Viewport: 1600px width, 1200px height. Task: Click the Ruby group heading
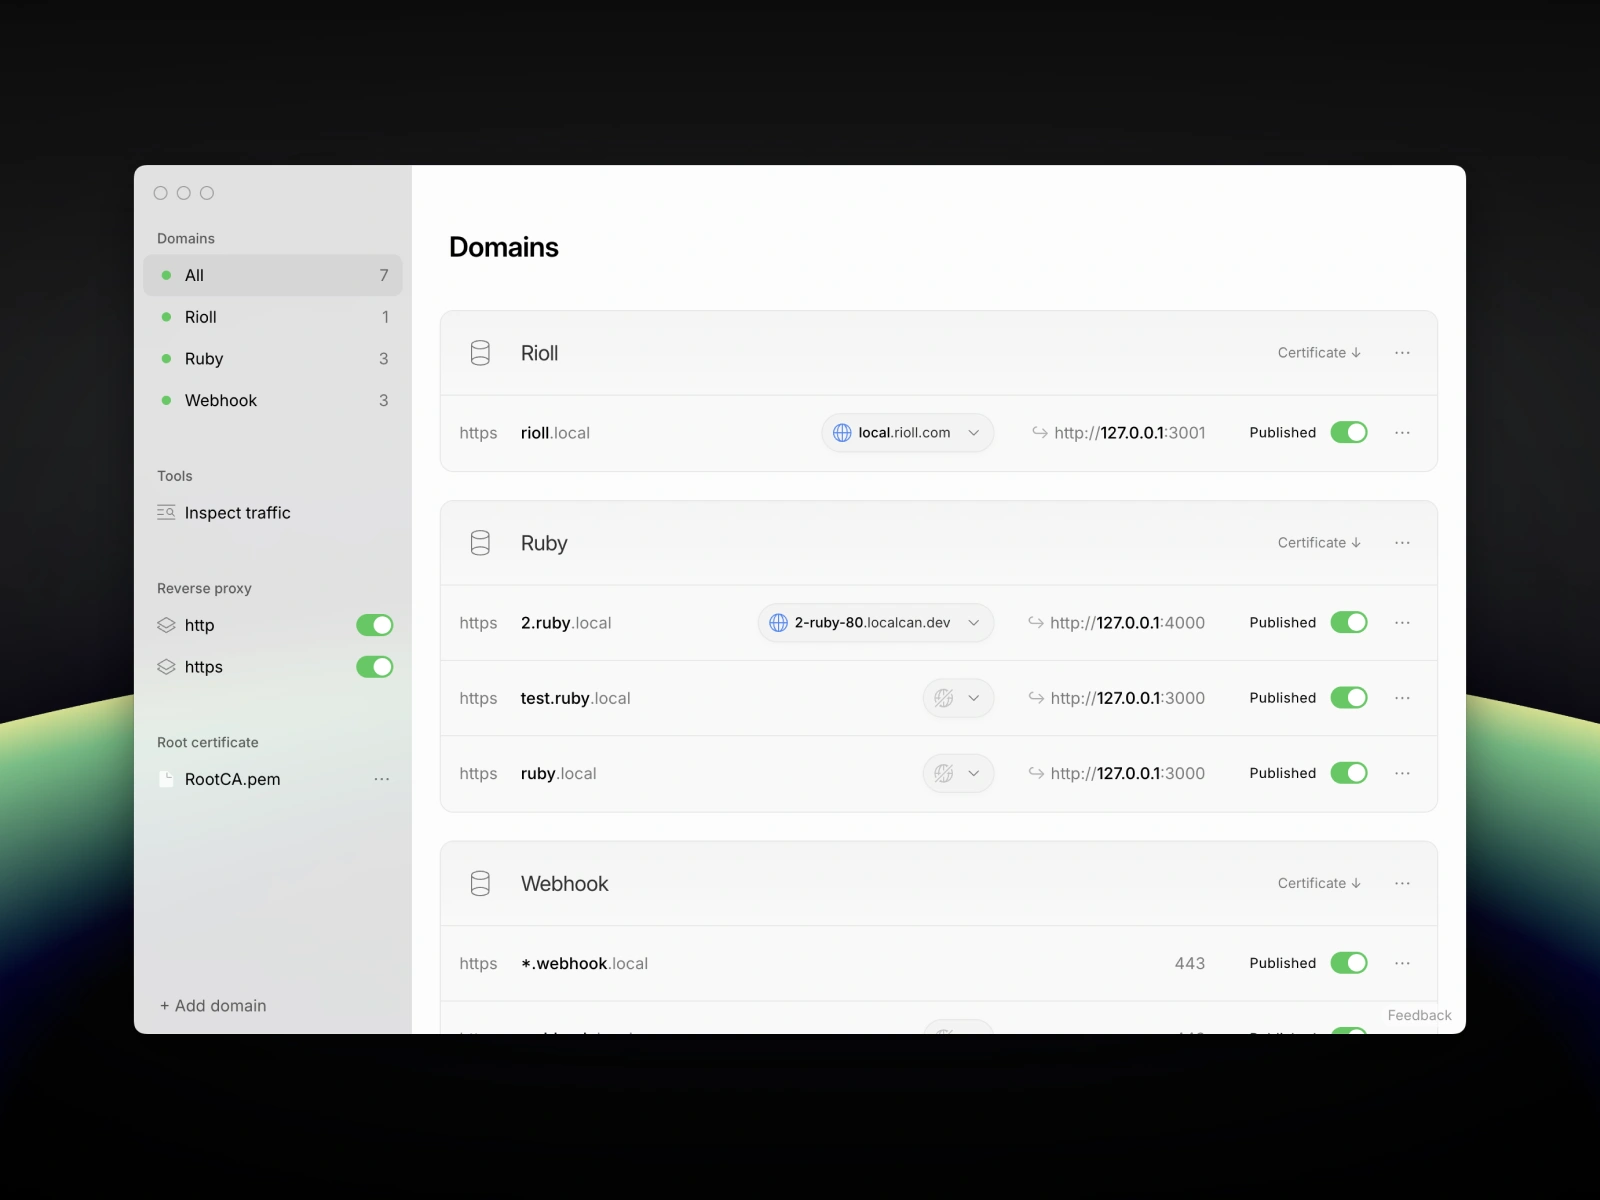point(544,543)
